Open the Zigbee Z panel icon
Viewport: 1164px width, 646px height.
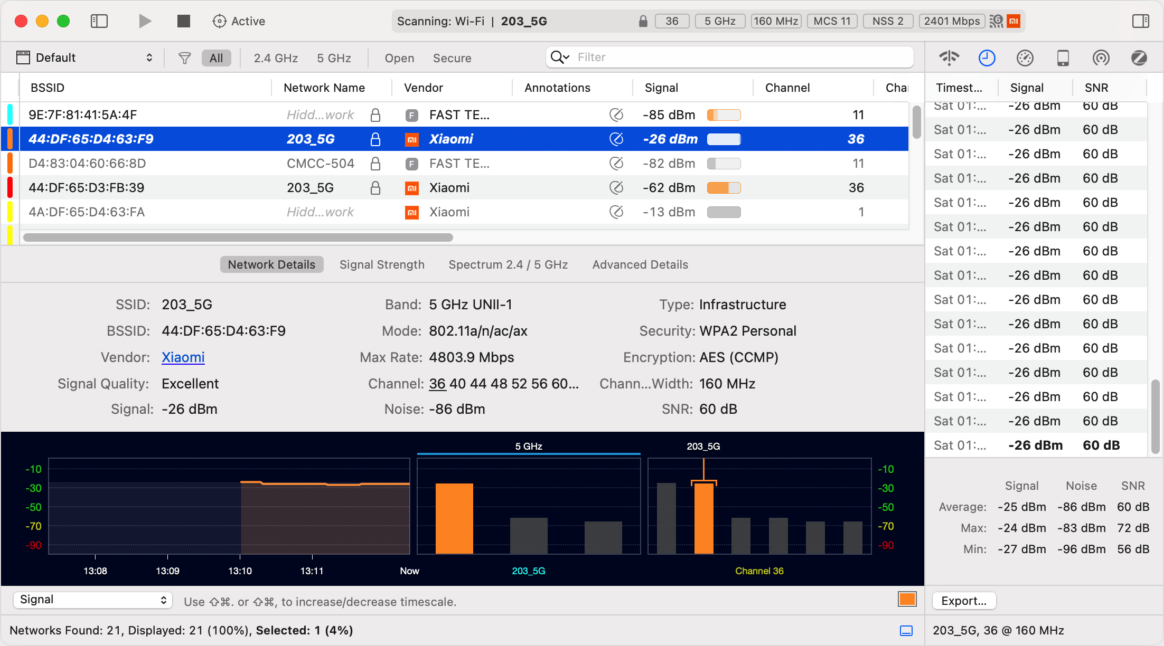pos(1139,57)
